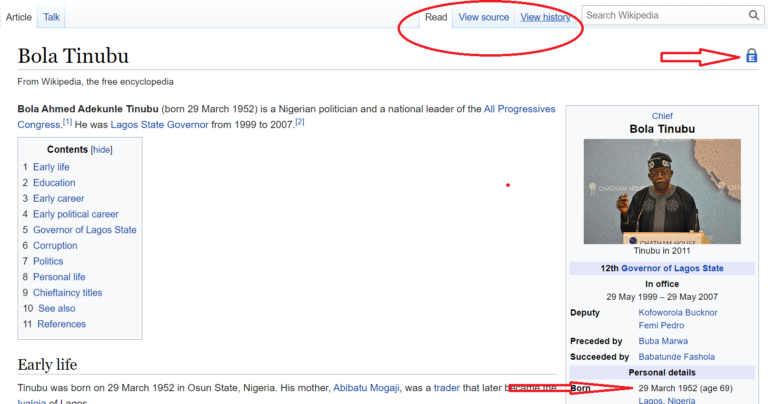
Task: Follow the Abibatu Mogaji link
Action: [x=366, y=387]
